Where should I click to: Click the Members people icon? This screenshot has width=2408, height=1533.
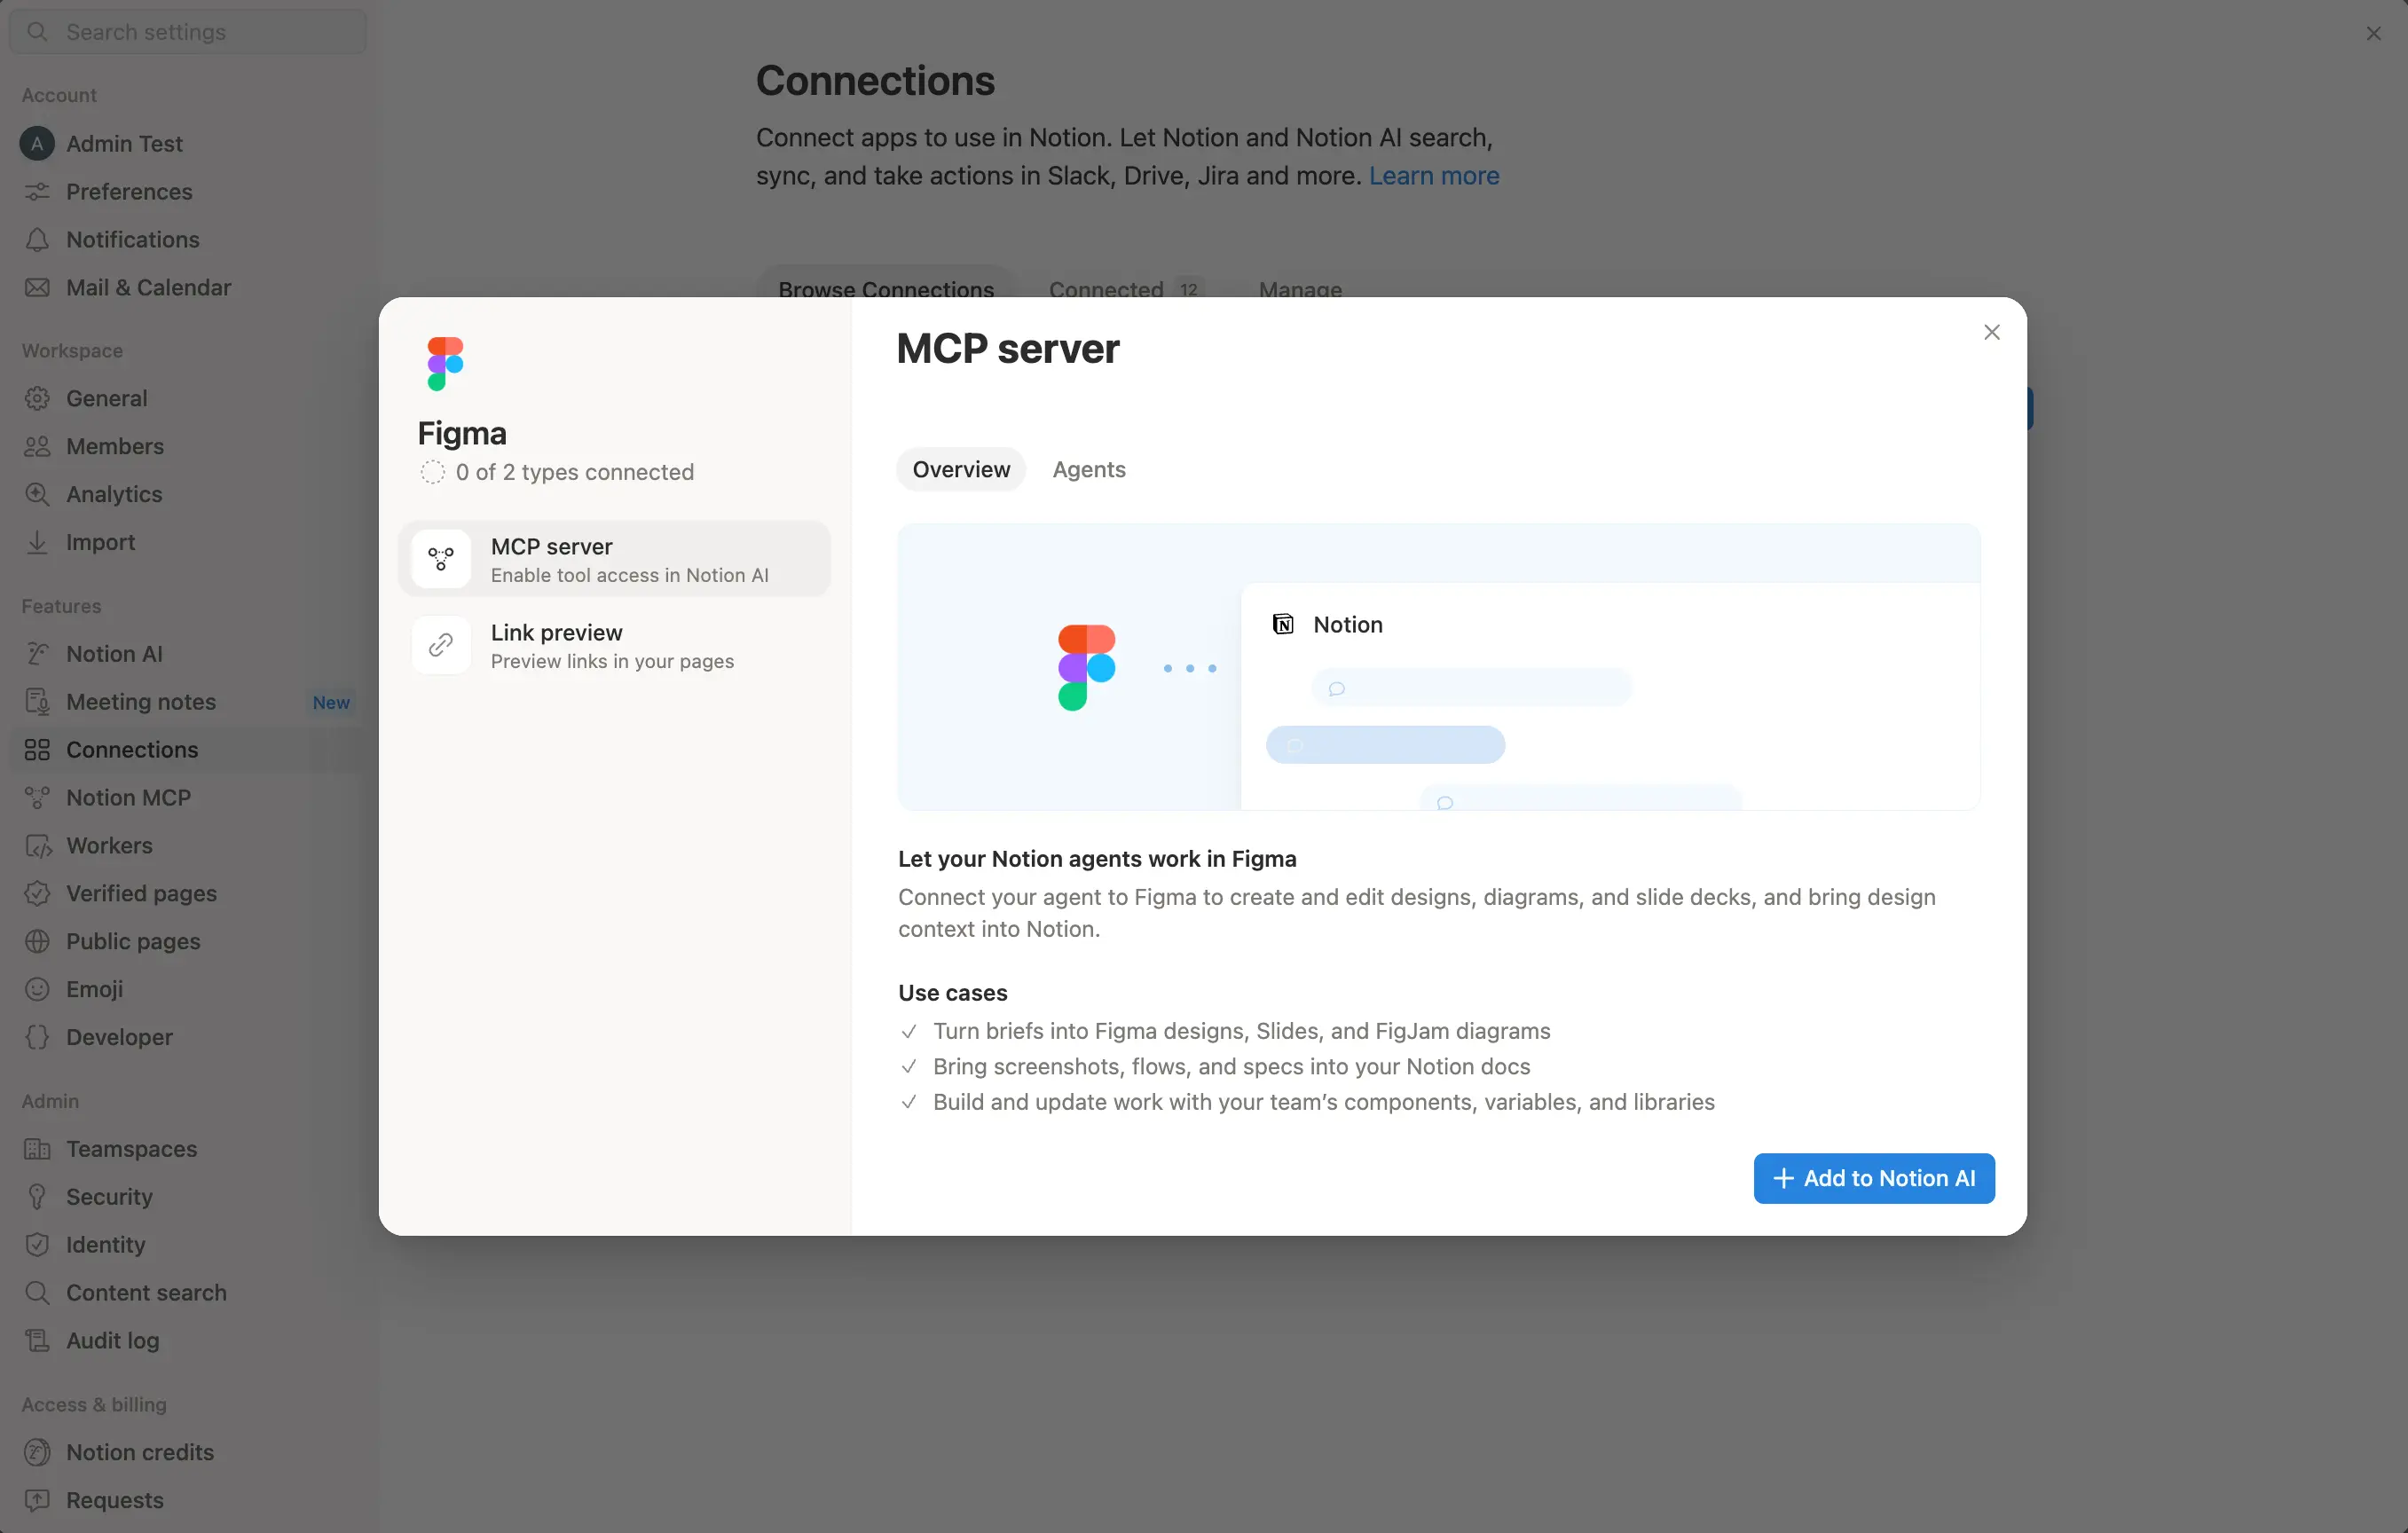[x=37, y=446]
